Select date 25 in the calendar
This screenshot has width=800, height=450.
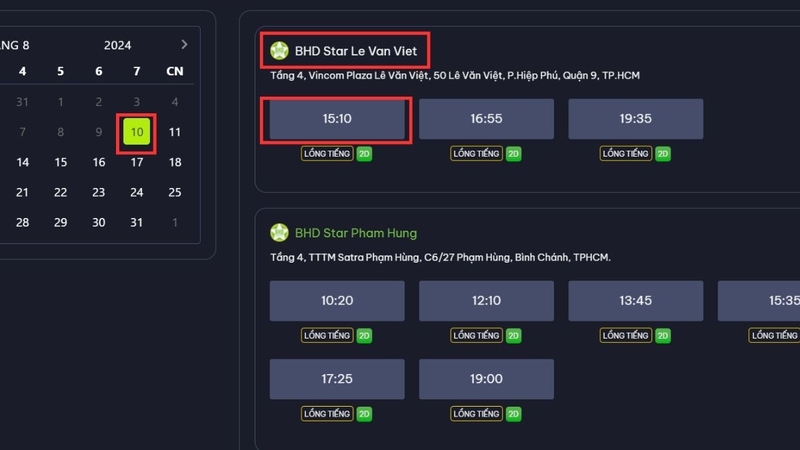click(175, 192)
